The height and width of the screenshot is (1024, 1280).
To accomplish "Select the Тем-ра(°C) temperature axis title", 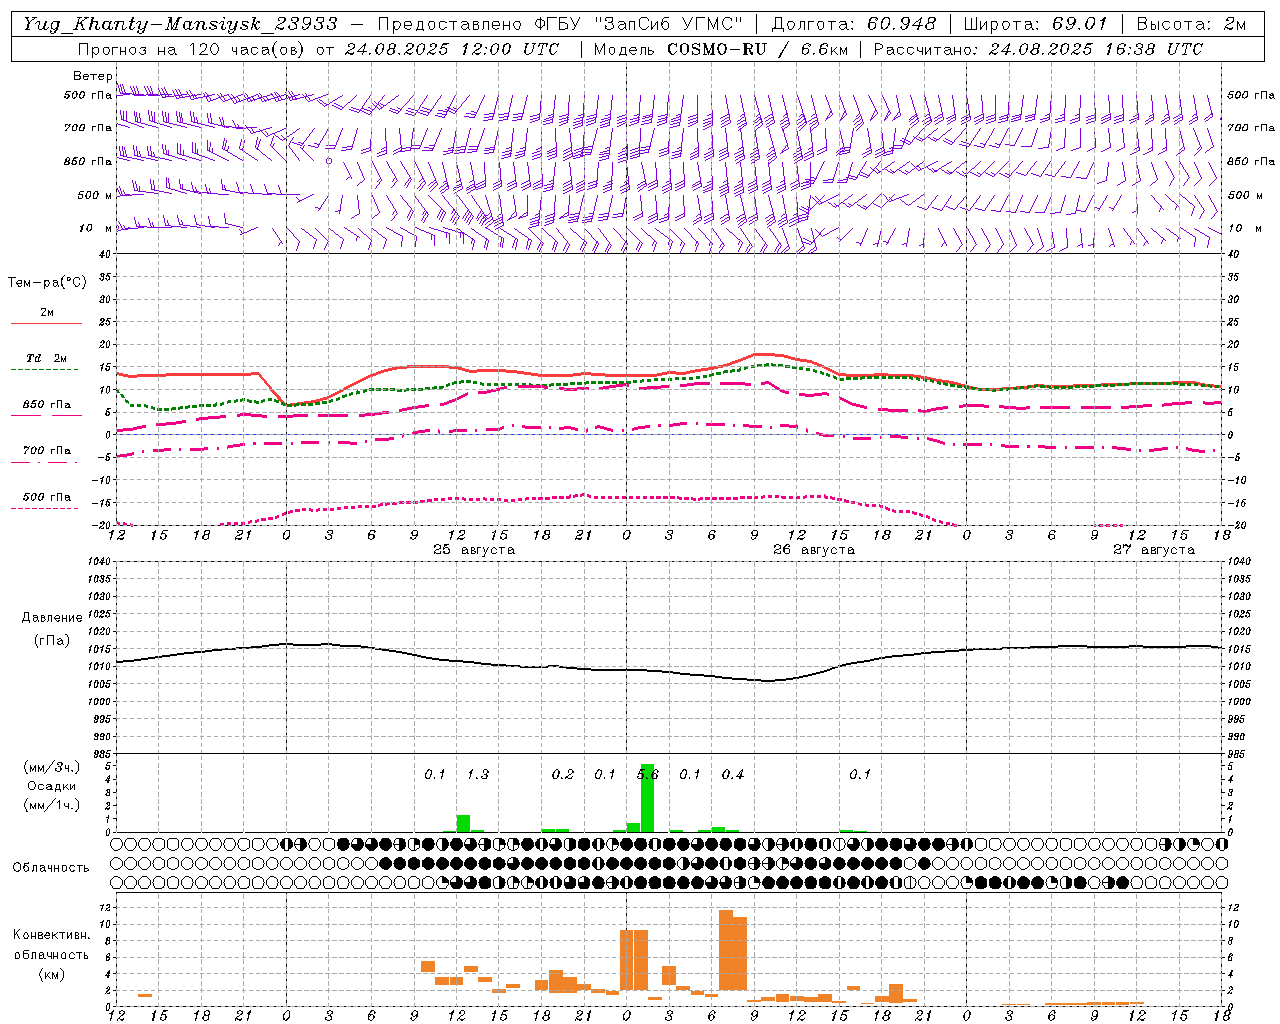I will tap(47, 283).
